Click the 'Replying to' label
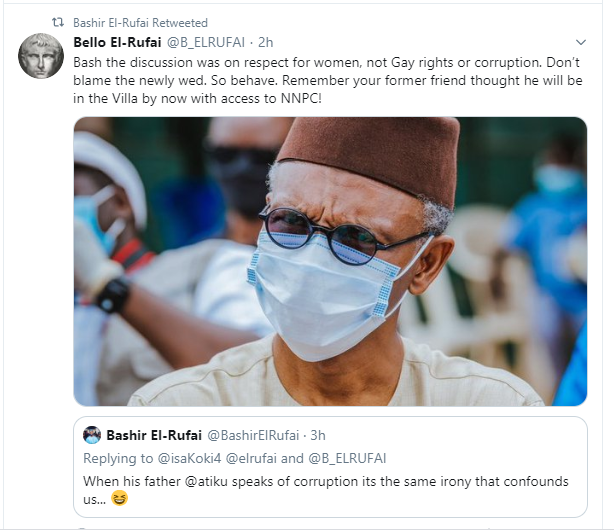The width and height of the screenshot is (614, 530). point(118,458)
